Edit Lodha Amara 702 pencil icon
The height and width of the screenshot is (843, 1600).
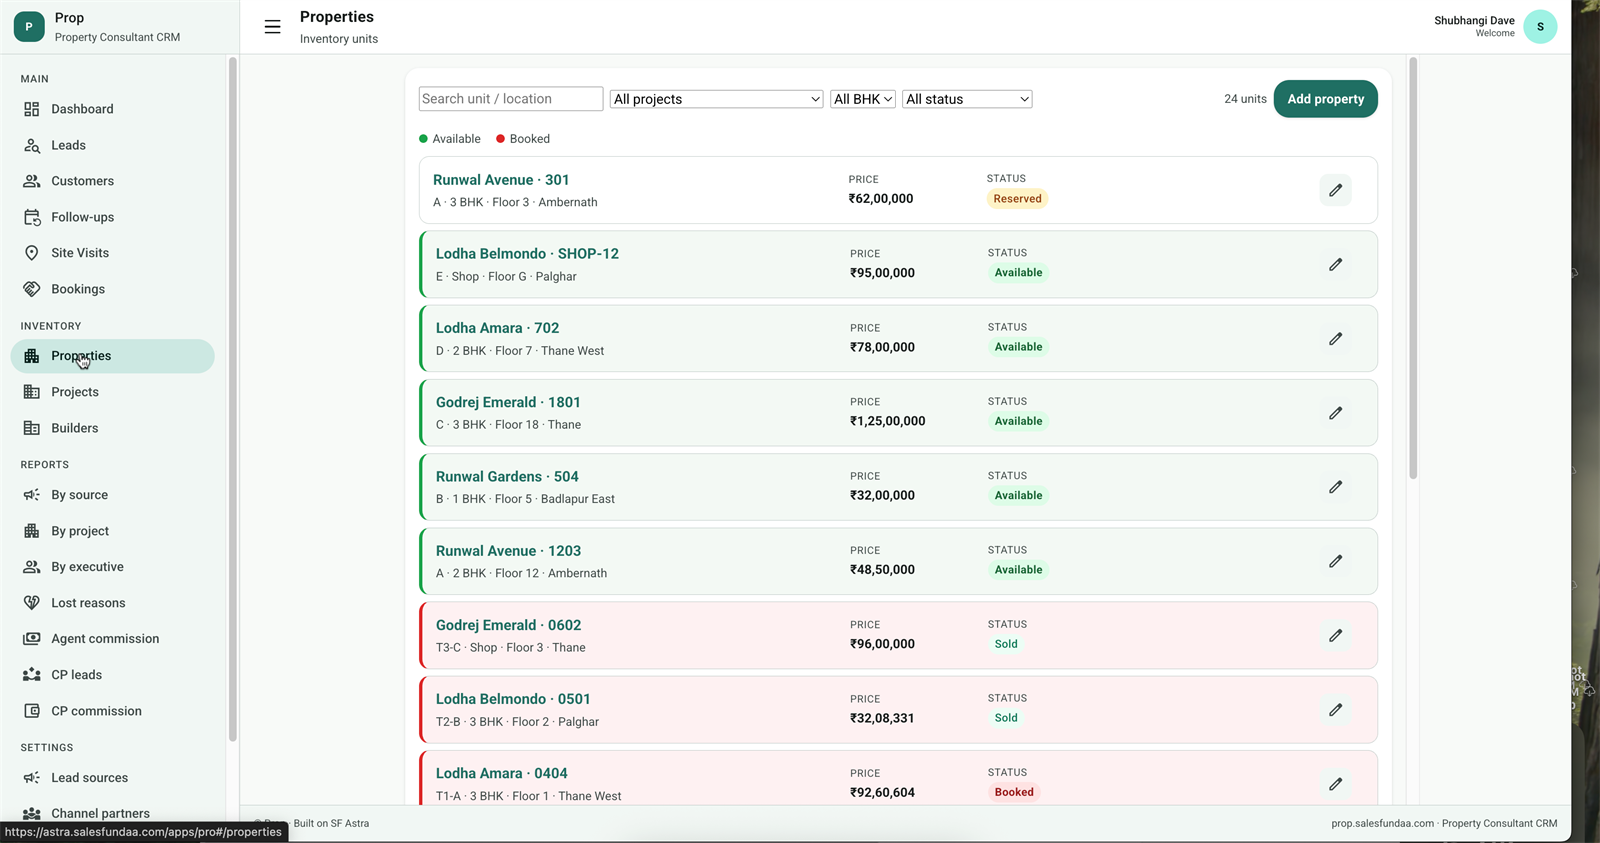coord(1335,339)
